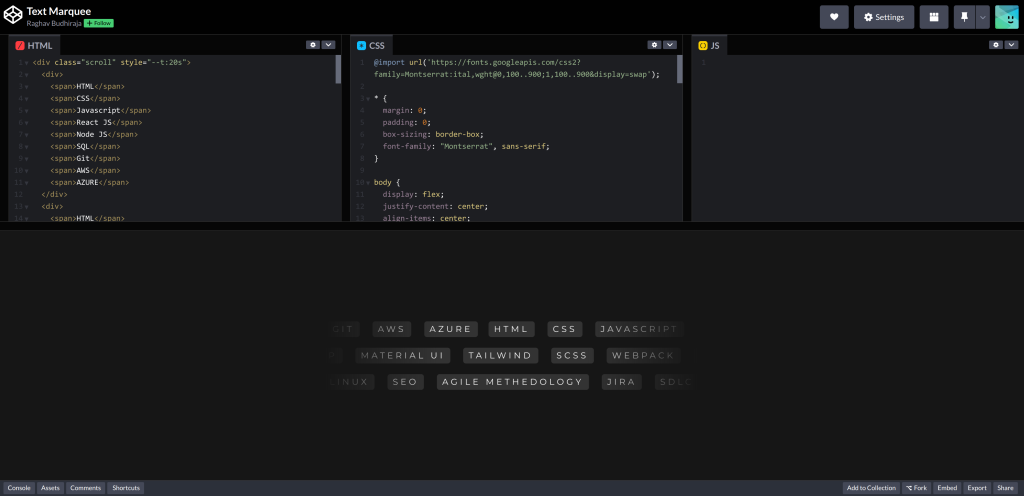Viewport: 1024px width, 496px height.
Task: Click the CodePen logo icon
Action: pos(13,14)
